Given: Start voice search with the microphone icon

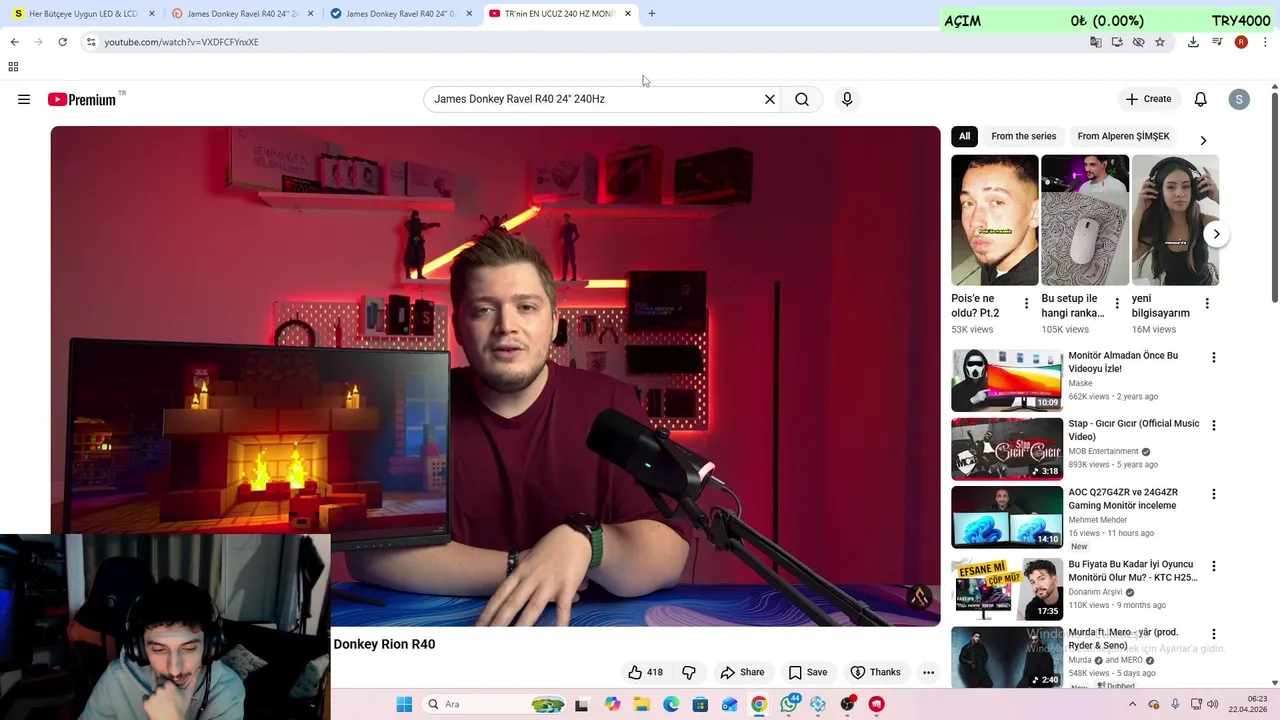Looking at the screenshot, I should pos(847,99).
